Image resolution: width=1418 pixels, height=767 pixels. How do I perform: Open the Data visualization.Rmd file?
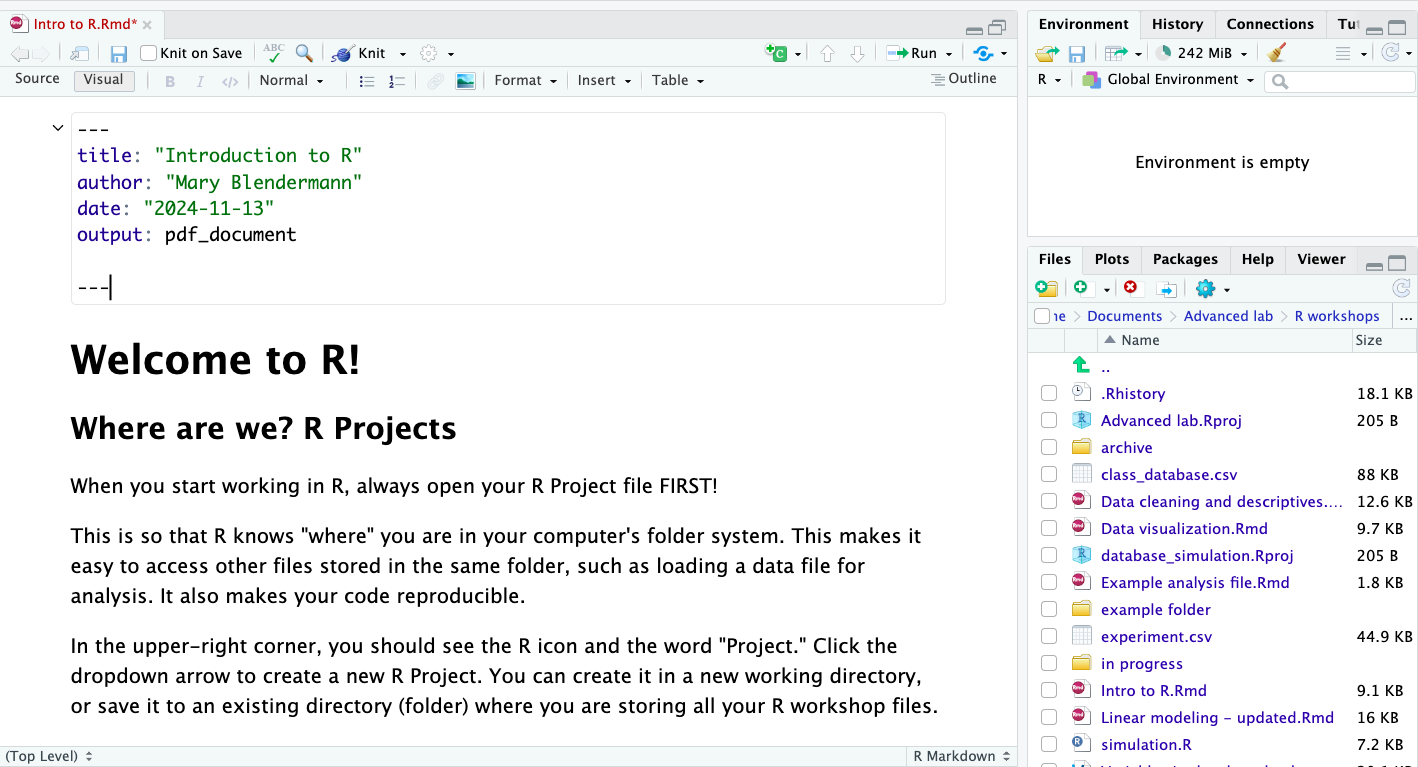[1184, 529]
